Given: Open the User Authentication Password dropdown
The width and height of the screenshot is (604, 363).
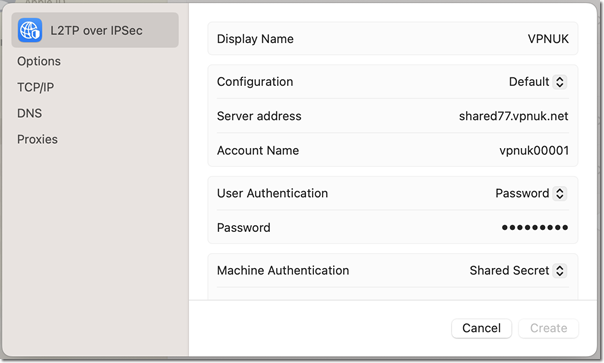Looking at the screenshot, I should [531, 193].
